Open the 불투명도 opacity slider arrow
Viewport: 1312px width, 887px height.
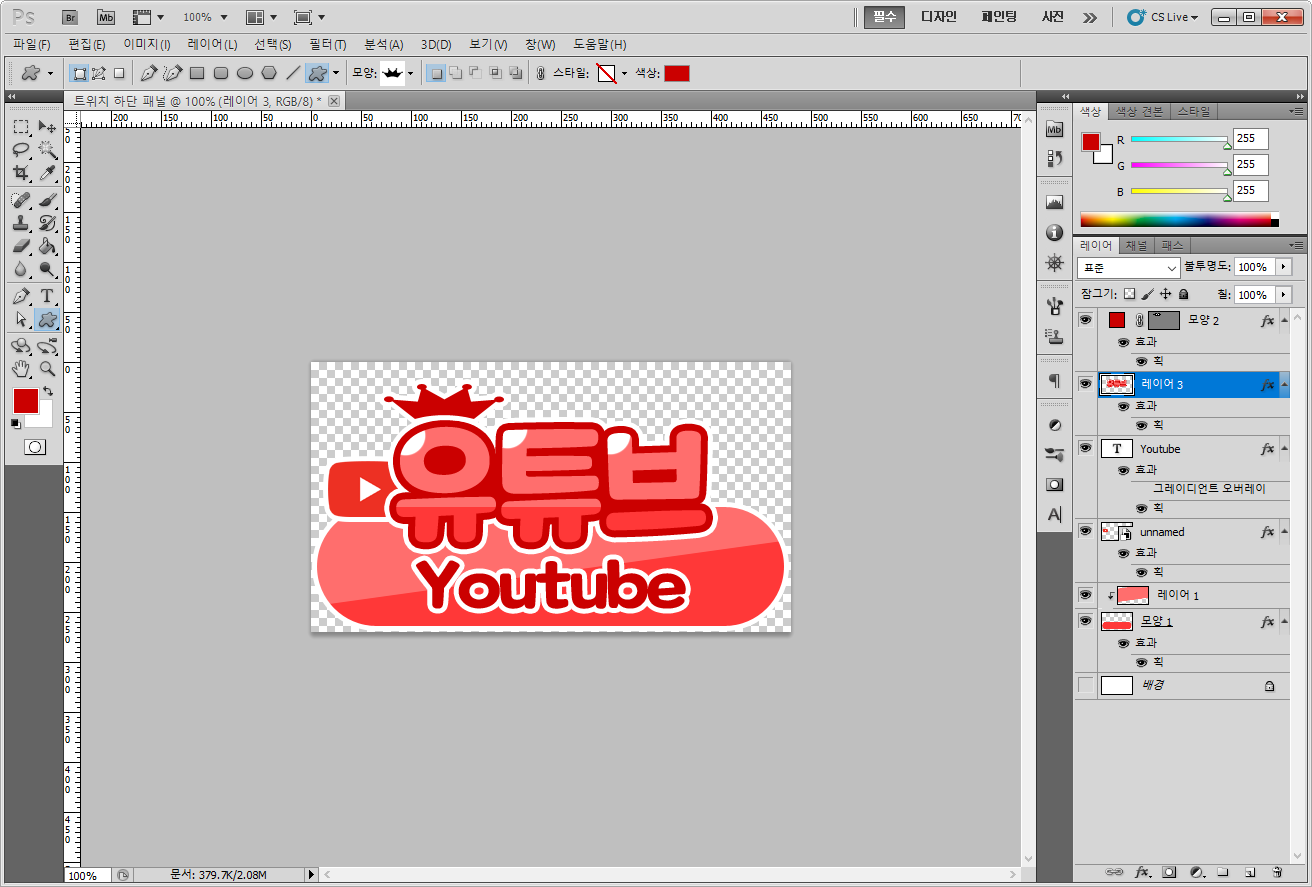(x=1283, y=267)
